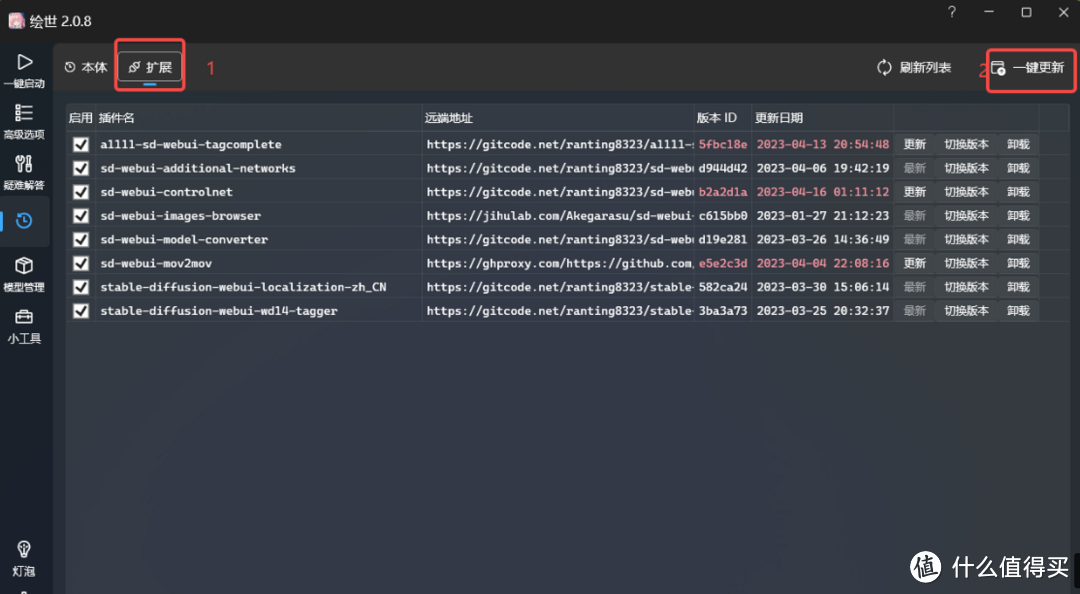Select the version management clock icon
1080x594 pixels.
point(24,220)
